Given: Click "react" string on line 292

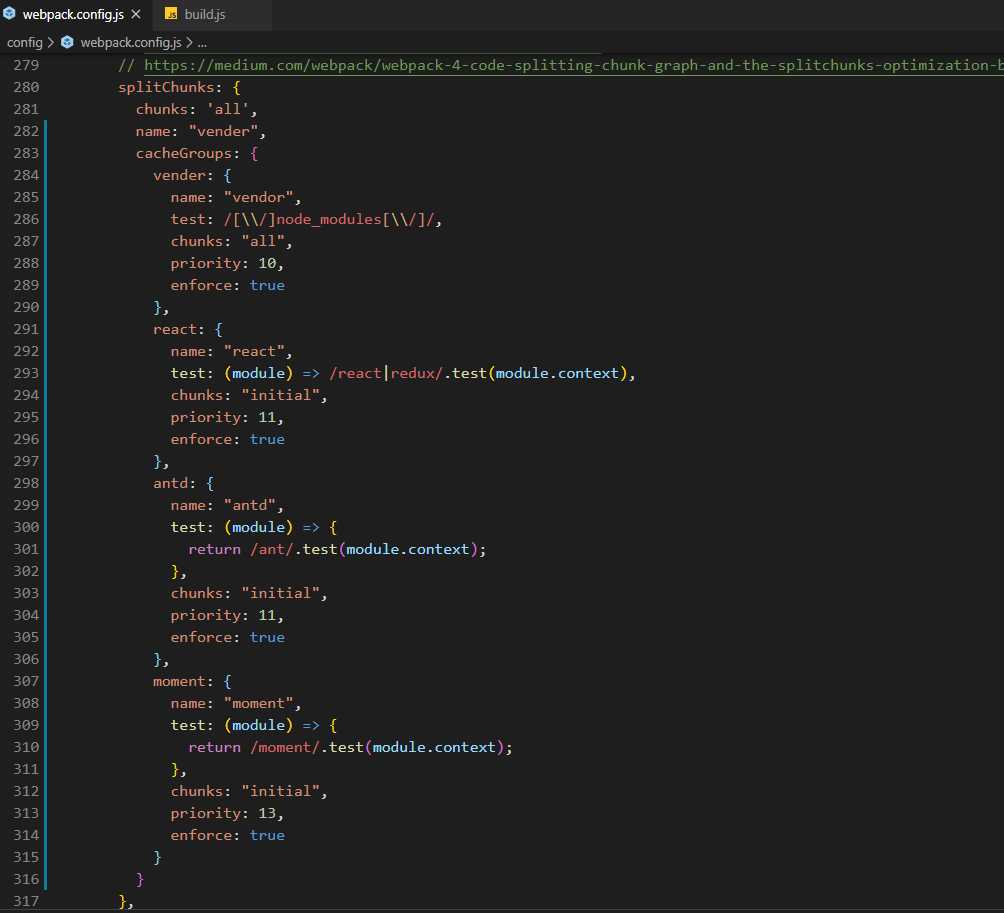Looking at the screenshot, I should tap(254, 351).
